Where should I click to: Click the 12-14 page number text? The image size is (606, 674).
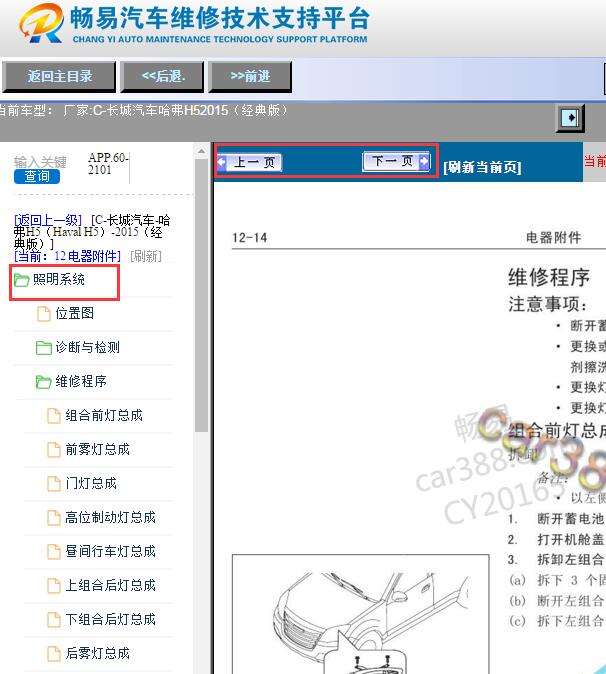250,238
